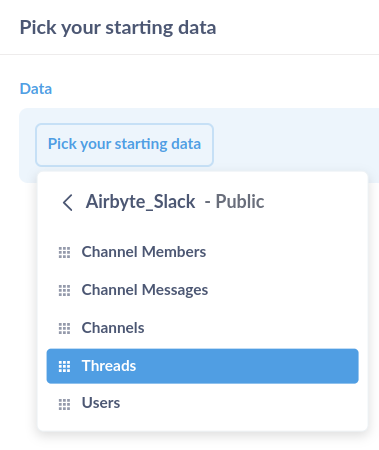The height and width of the screenshot is (450, 379).
Task: Click the table grid icon beside Channel Members
Action: point(64,252)
